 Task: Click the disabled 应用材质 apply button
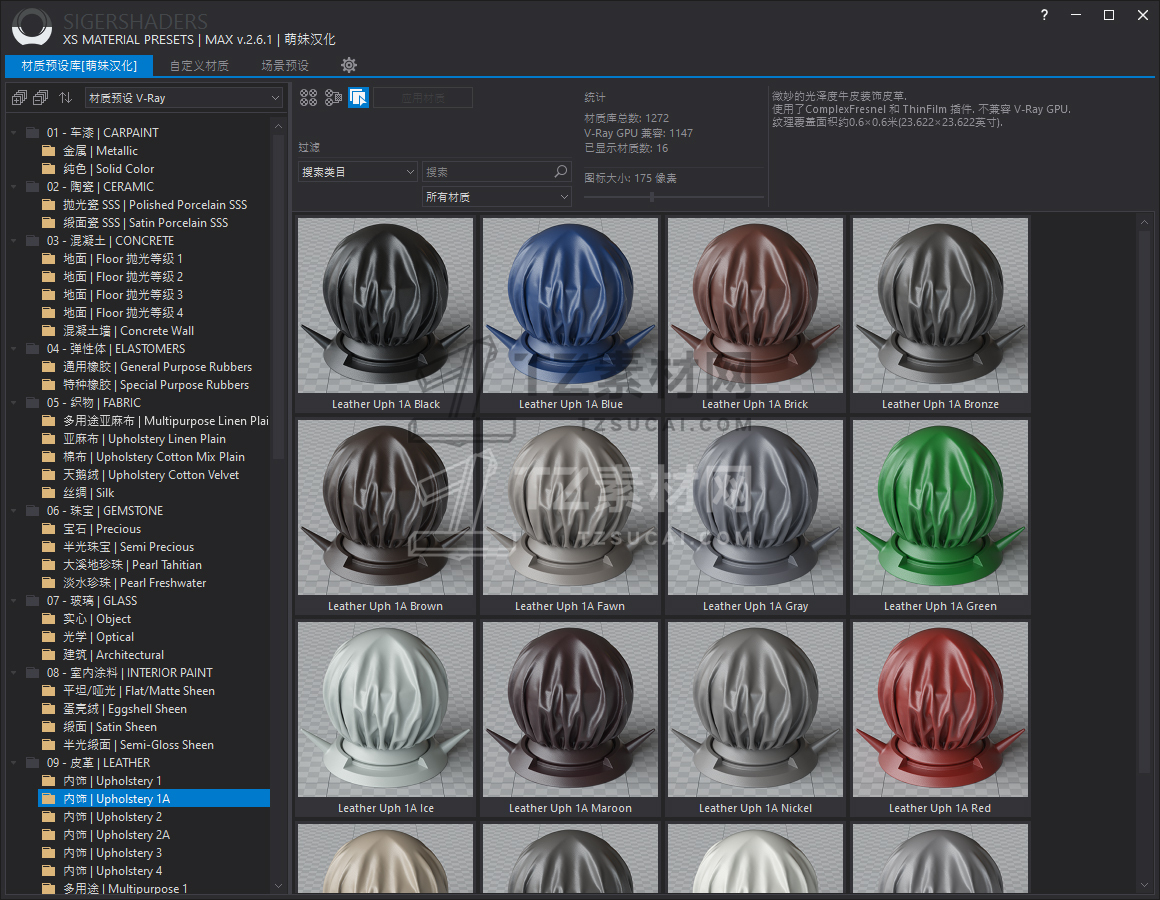pos(423,98)
